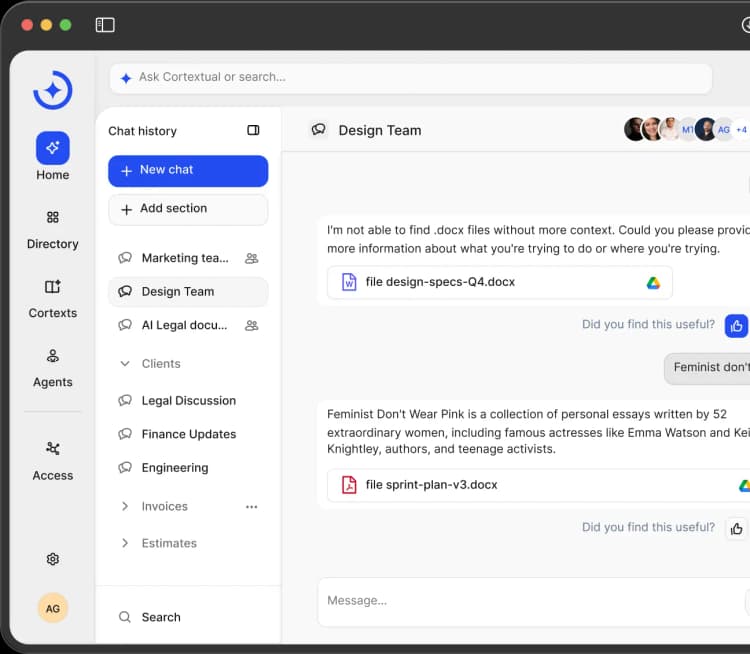Toggle sidebar icon in title bar
This screenshot has height=654, width=750.
pos(105,25)
